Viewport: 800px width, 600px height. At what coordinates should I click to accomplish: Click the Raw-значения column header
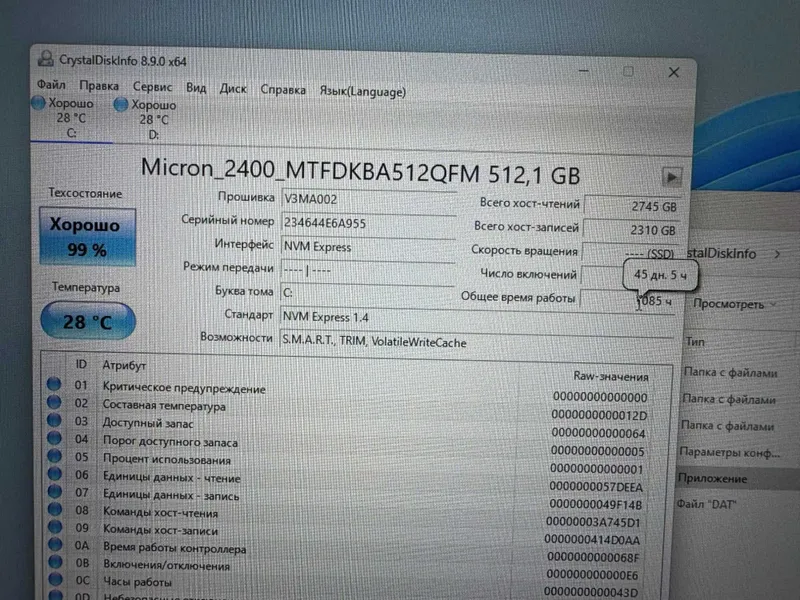(x=611, y=377)
